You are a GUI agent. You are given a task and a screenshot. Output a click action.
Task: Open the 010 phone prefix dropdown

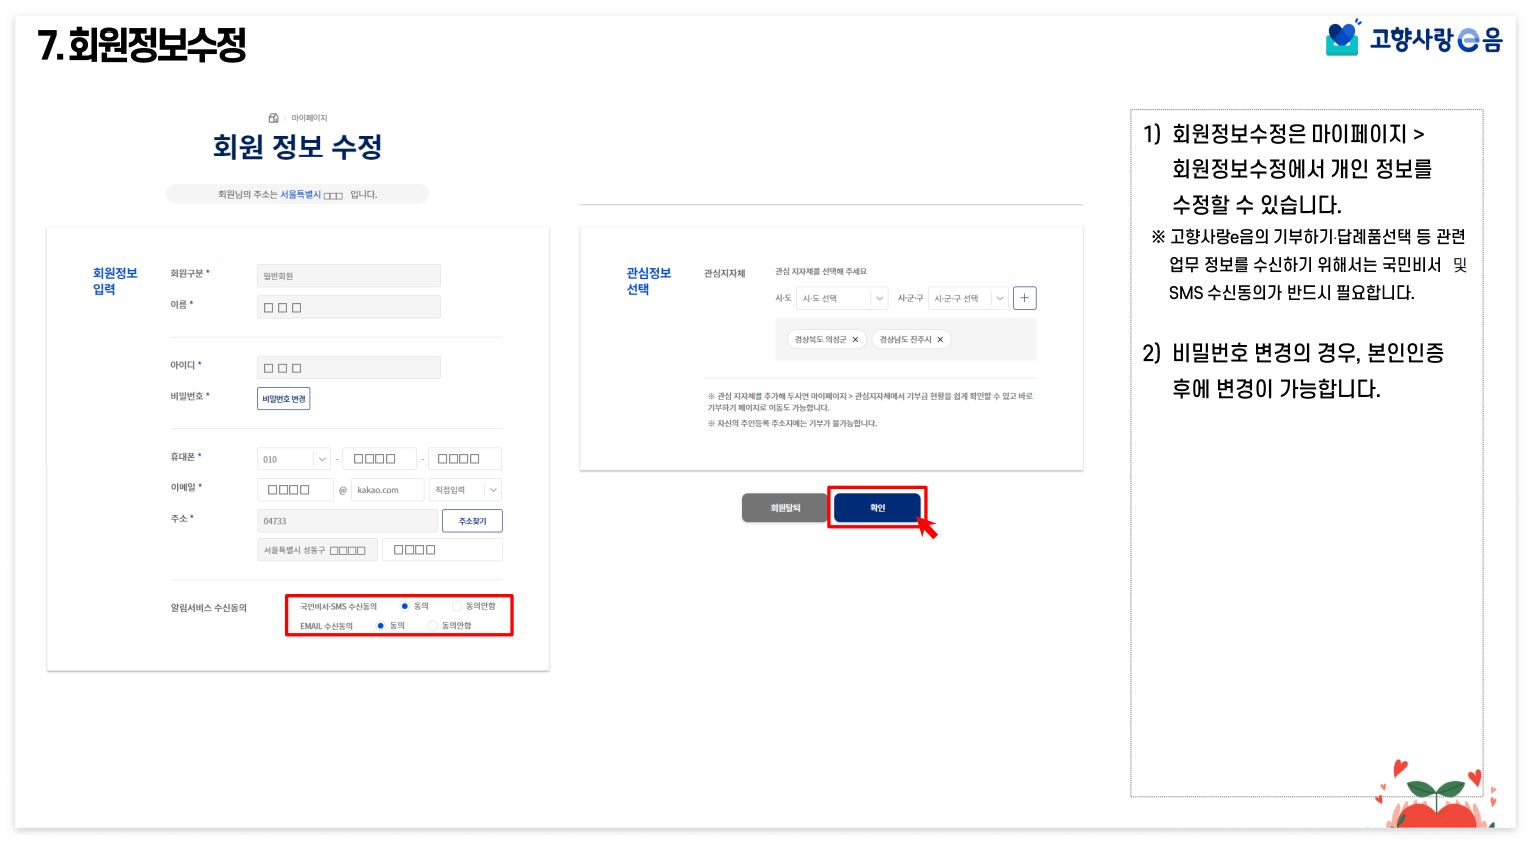293,458
